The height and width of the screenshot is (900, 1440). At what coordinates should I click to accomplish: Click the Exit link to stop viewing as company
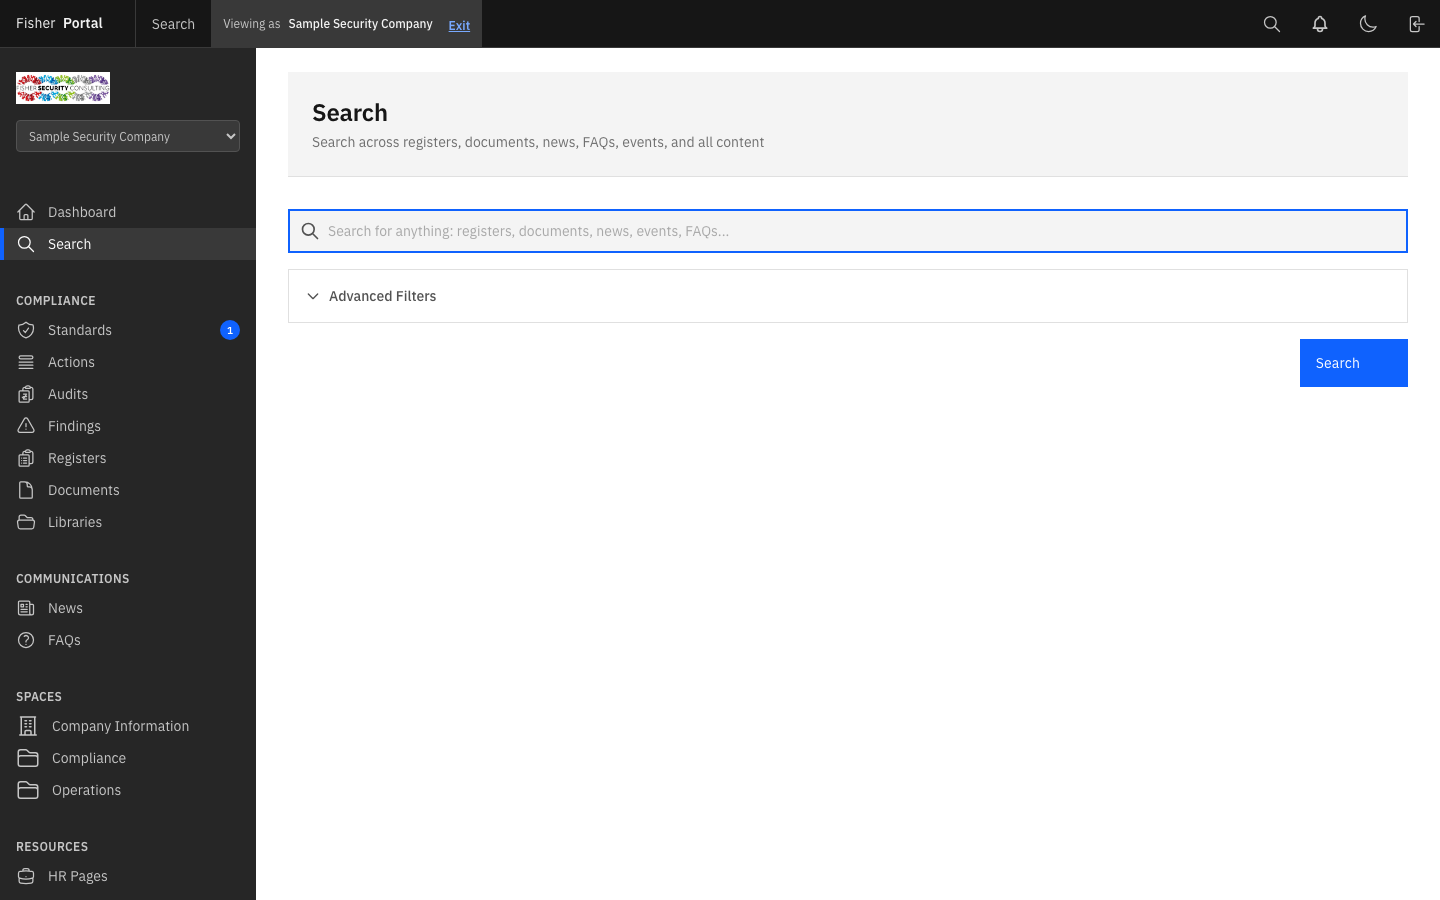(x=459, y=25)
